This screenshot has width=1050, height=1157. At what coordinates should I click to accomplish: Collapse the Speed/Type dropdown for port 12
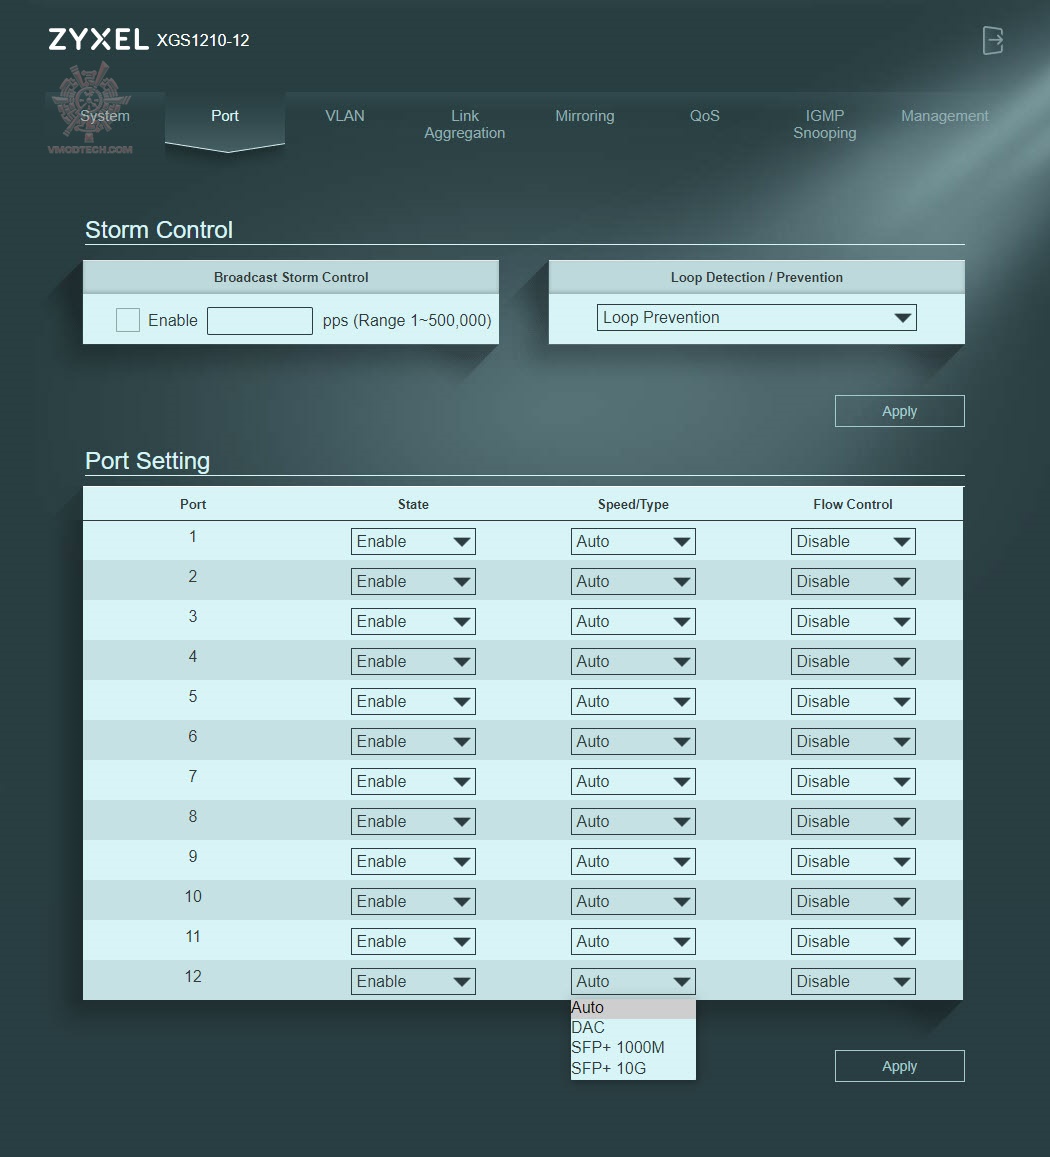[633, 981]
